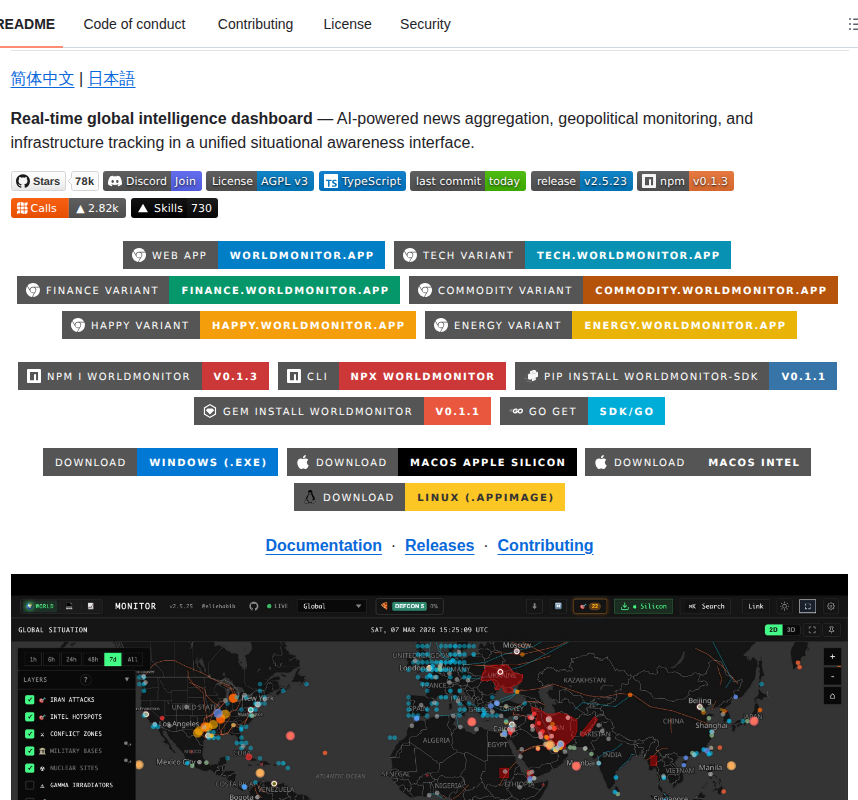Open the Energy Variant badge
Viewport: 858px width, 800px height.
coord(611,325)
